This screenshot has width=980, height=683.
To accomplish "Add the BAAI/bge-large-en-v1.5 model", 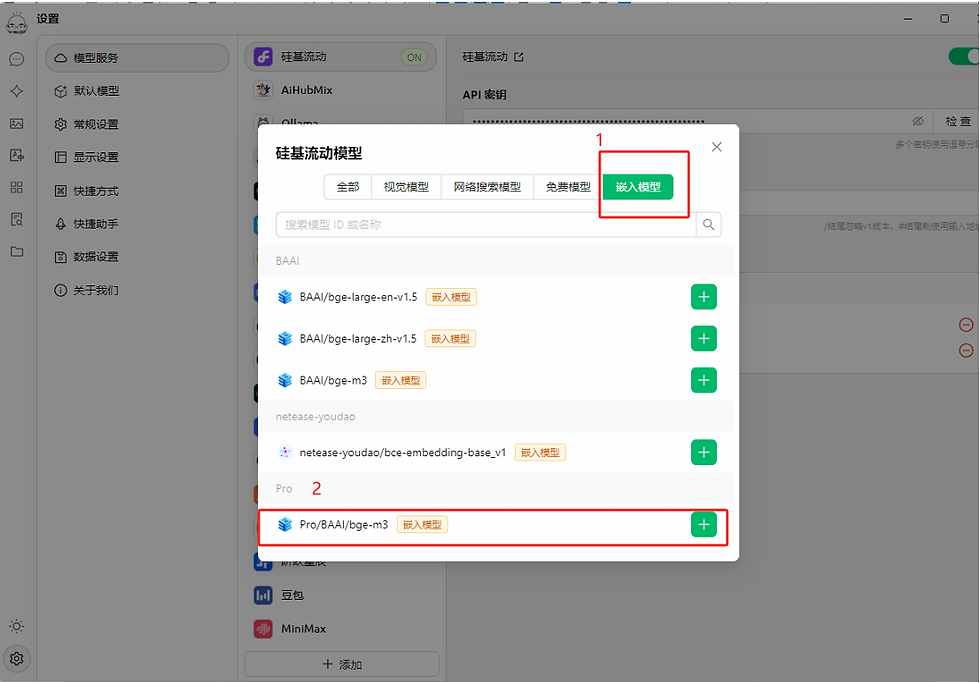I will [703, 297].
